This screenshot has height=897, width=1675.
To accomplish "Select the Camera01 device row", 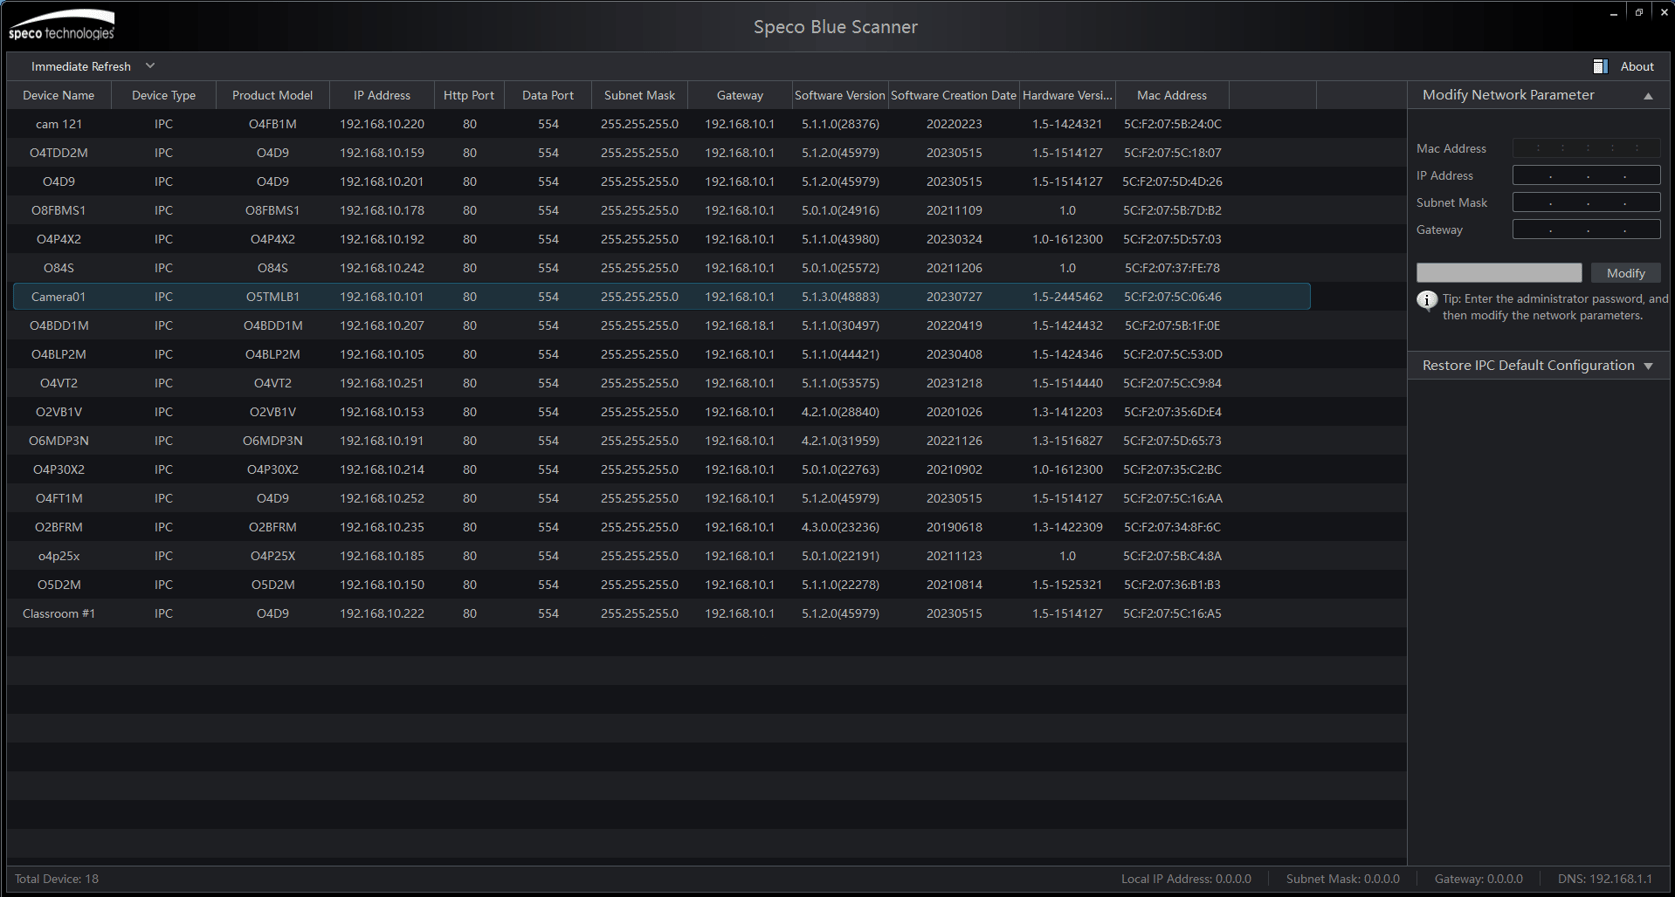I will pyautogui.click(x=58, y=297).
